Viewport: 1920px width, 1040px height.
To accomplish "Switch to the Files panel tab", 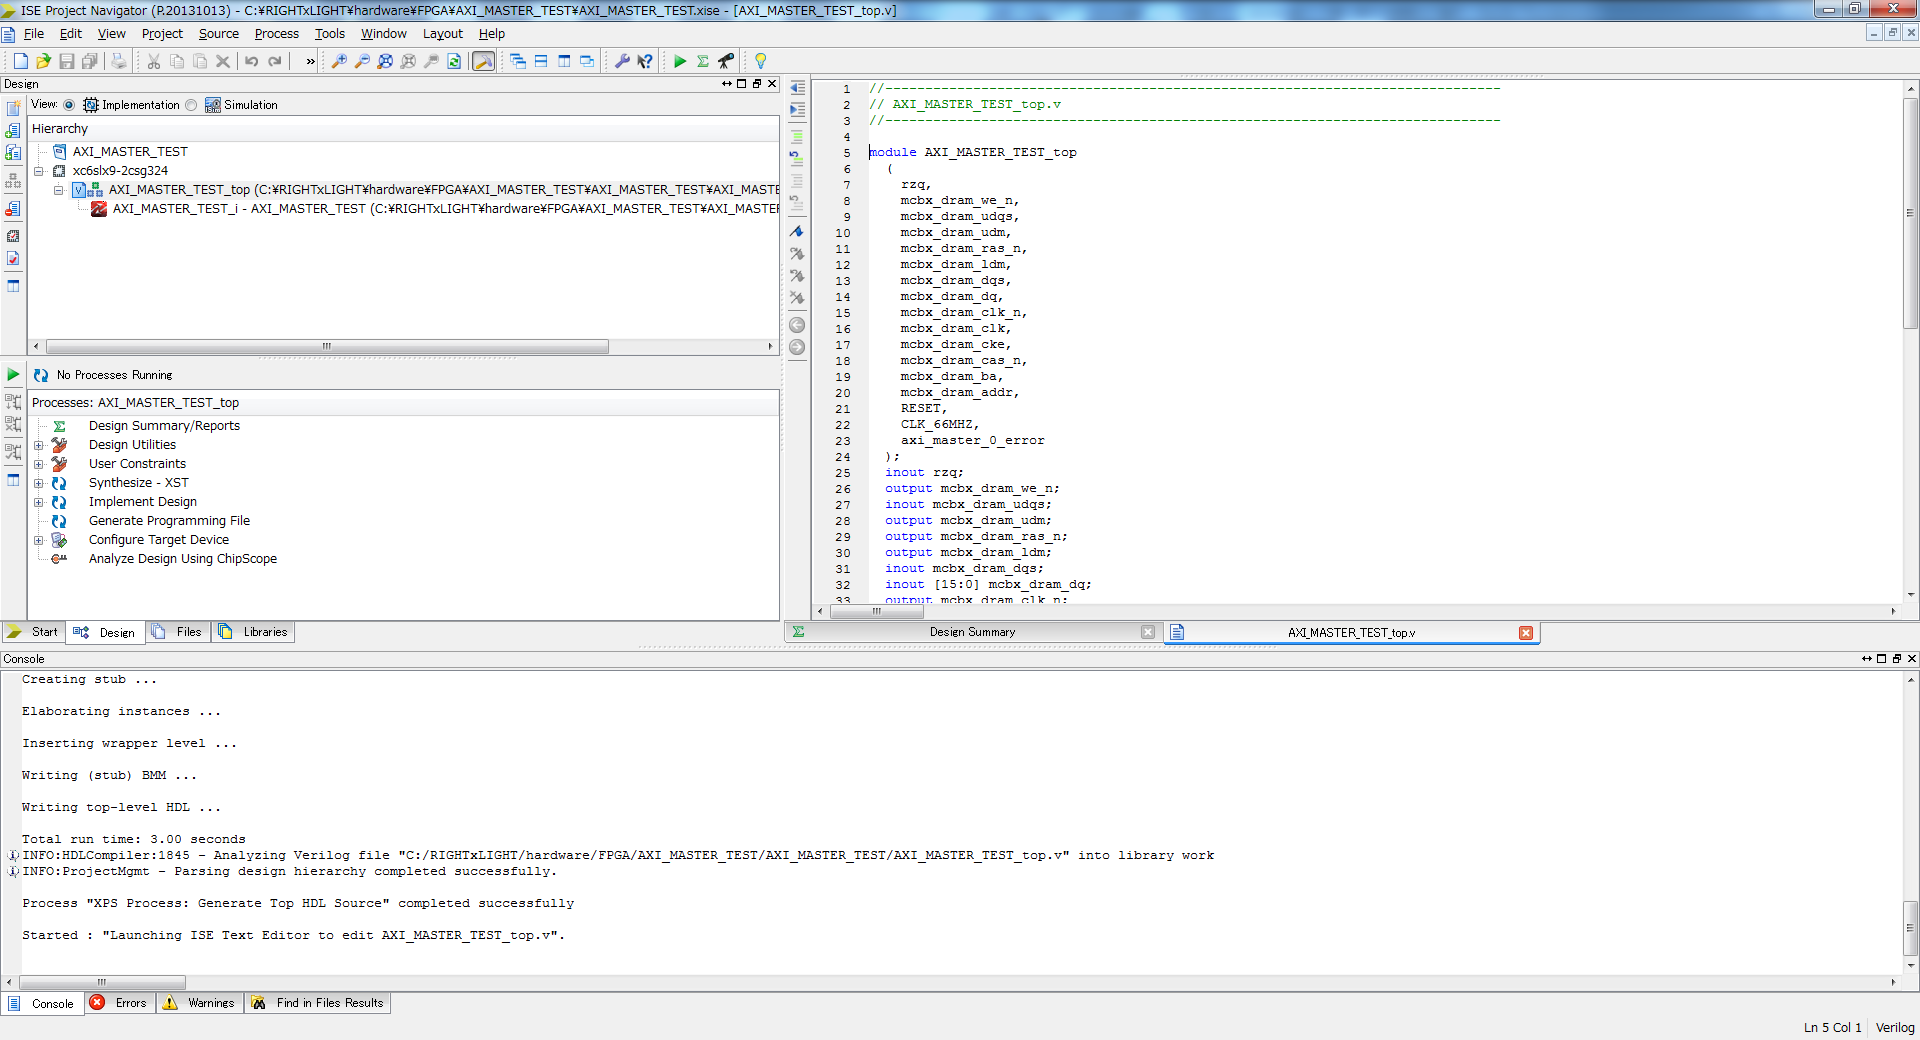I will point(179,632).
